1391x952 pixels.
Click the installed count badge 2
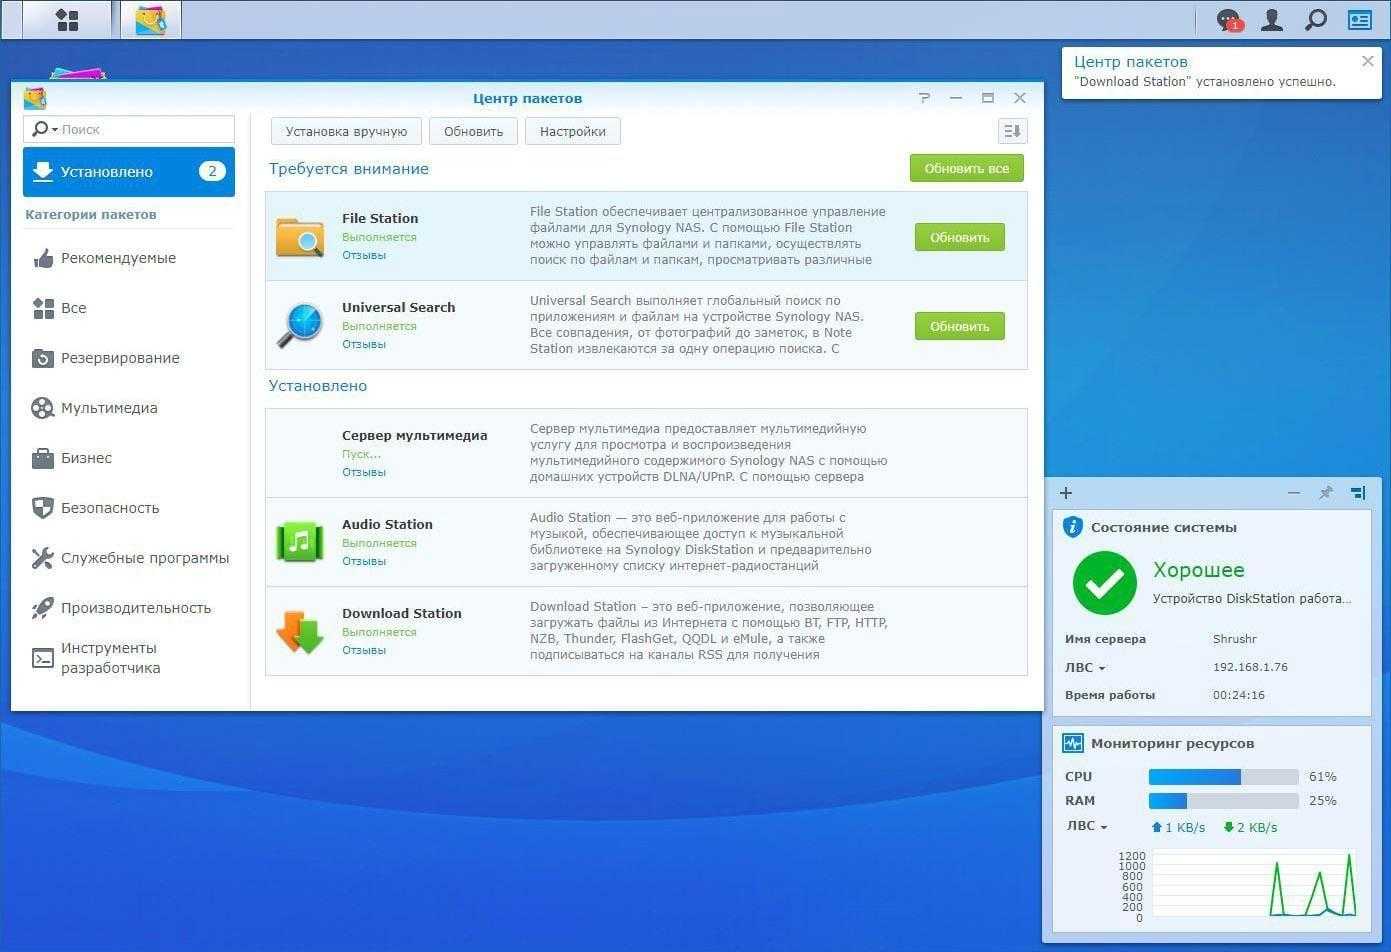pyautogui.click(x=212, y=171)
